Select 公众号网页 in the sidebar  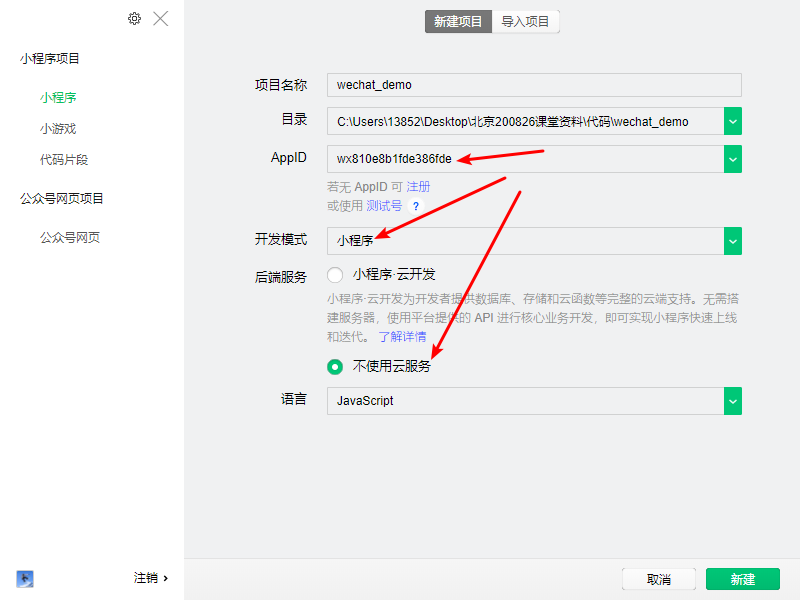[70, 237]
